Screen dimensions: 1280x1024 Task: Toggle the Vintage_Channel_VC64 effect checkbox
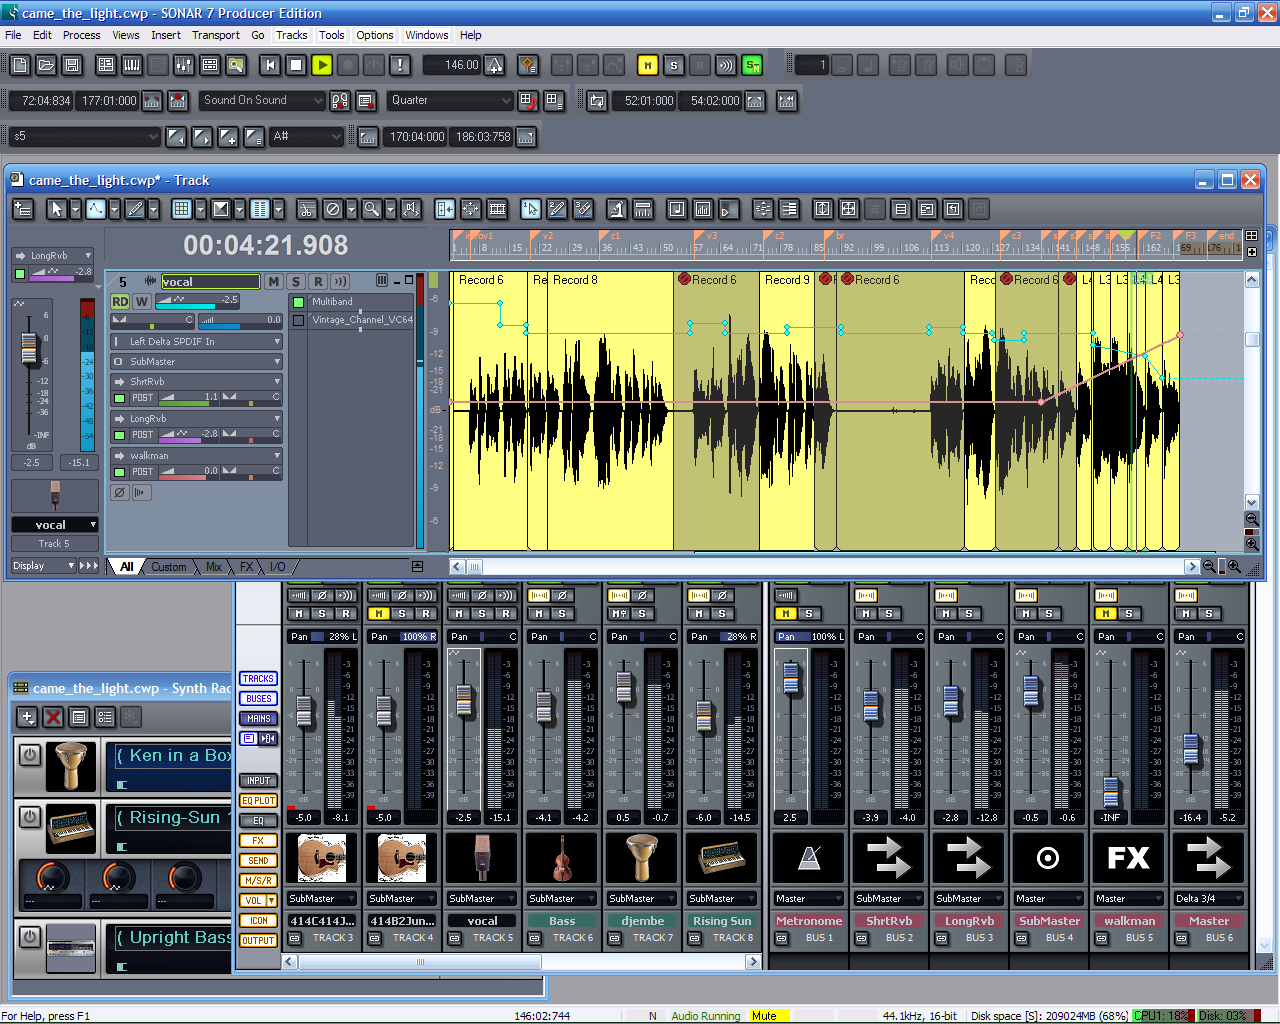(298, 320)
